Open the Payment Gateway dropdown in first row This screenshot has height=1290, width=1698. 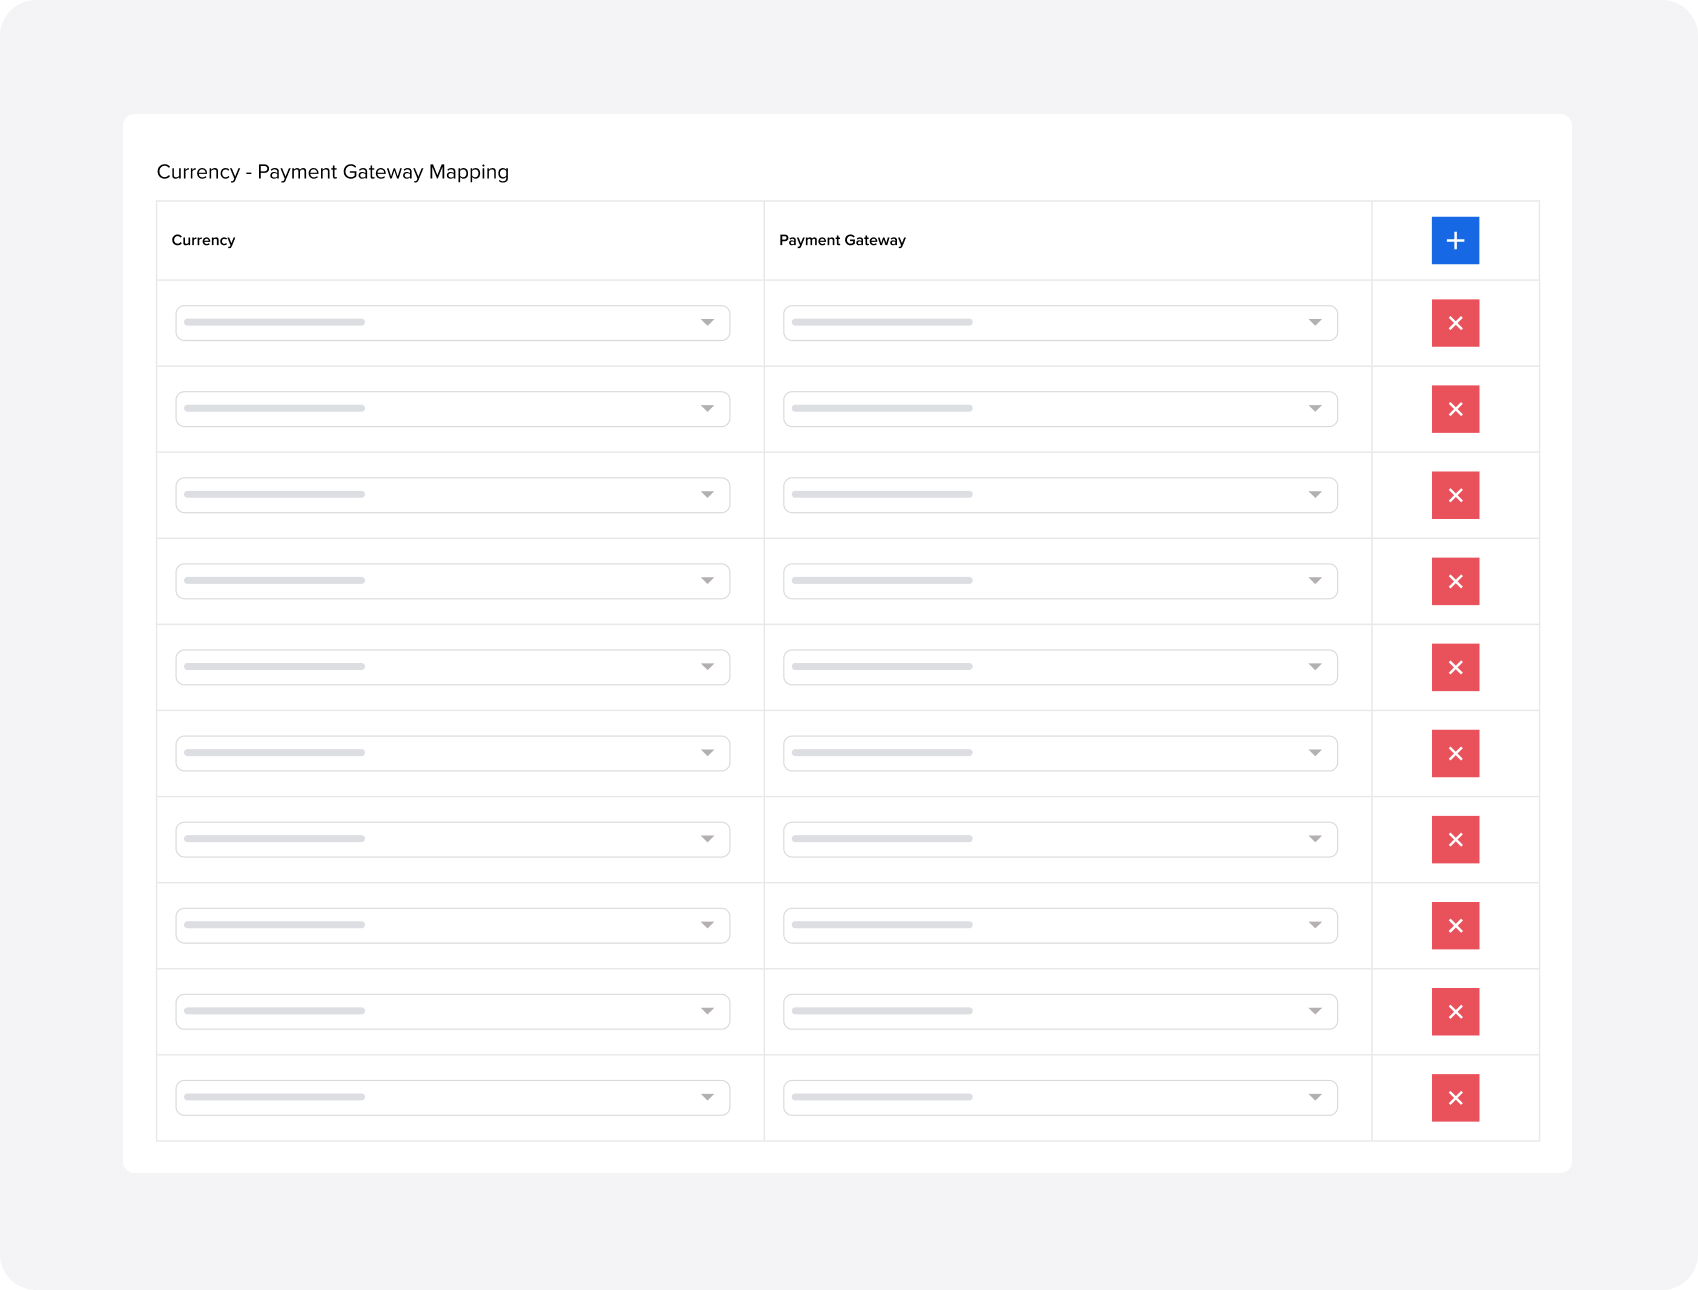[1060, 323]
